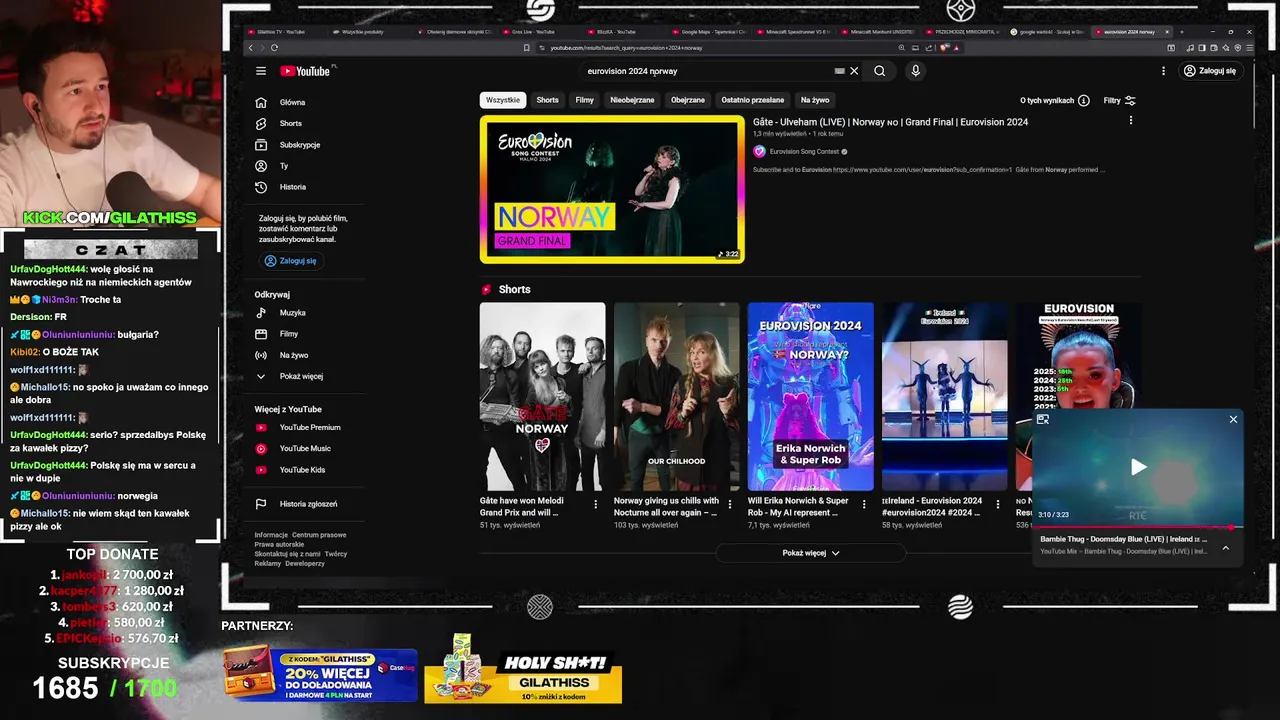This screenshot has height=720, width=1280.
Task: Reload the page in browser toolbar
Action: pyautogui.click(x=274, y=48)
